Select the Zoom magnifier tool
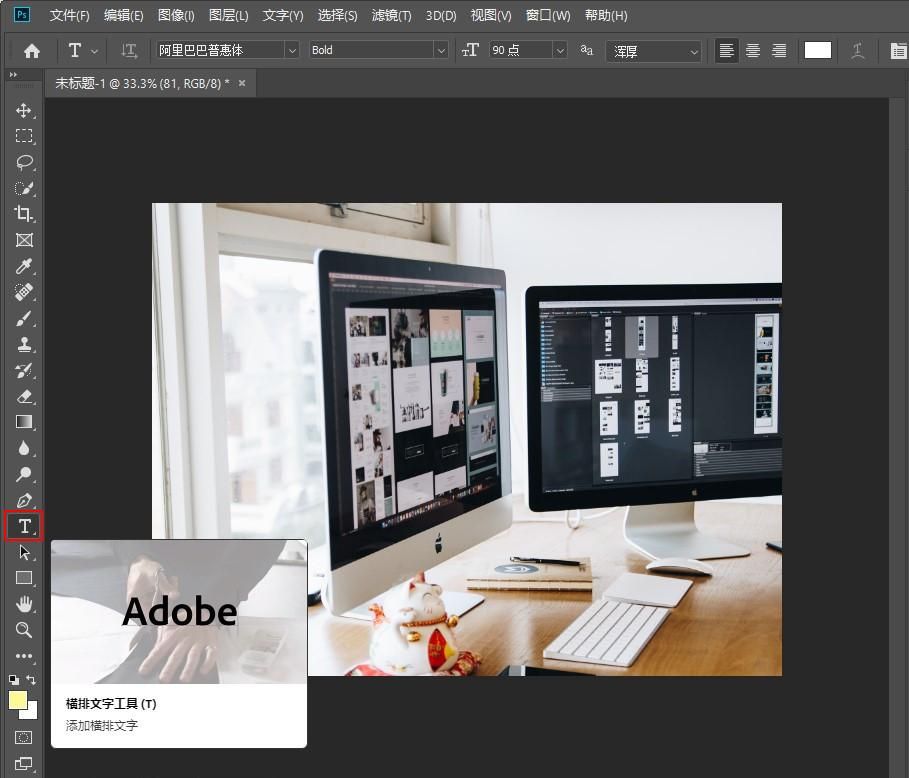 click(24, 630)
